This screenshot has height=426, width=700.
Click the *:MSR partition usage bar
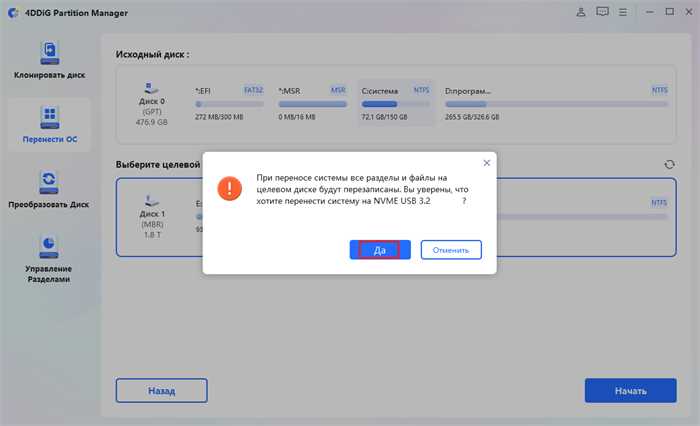point(312,104)
